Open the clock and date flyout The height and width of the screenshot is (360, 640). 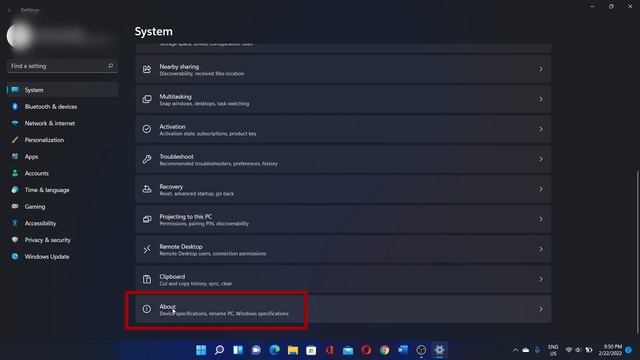(x=610, y=350)
